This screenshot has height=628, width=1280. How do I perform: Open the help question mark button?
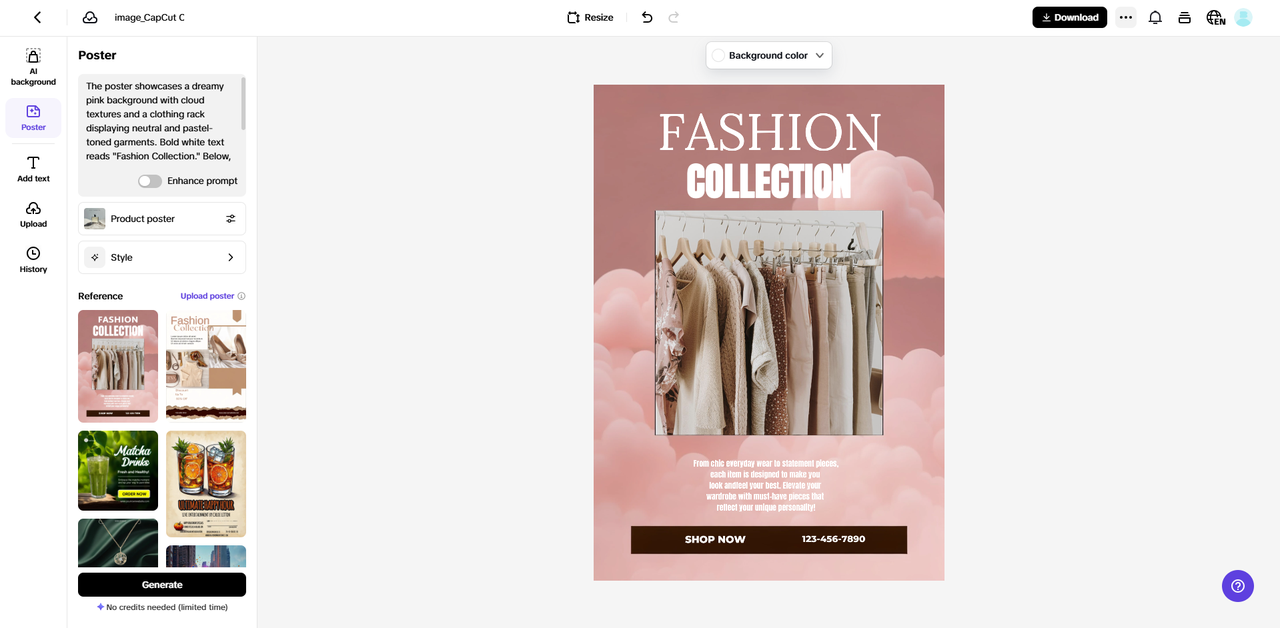1237,586
